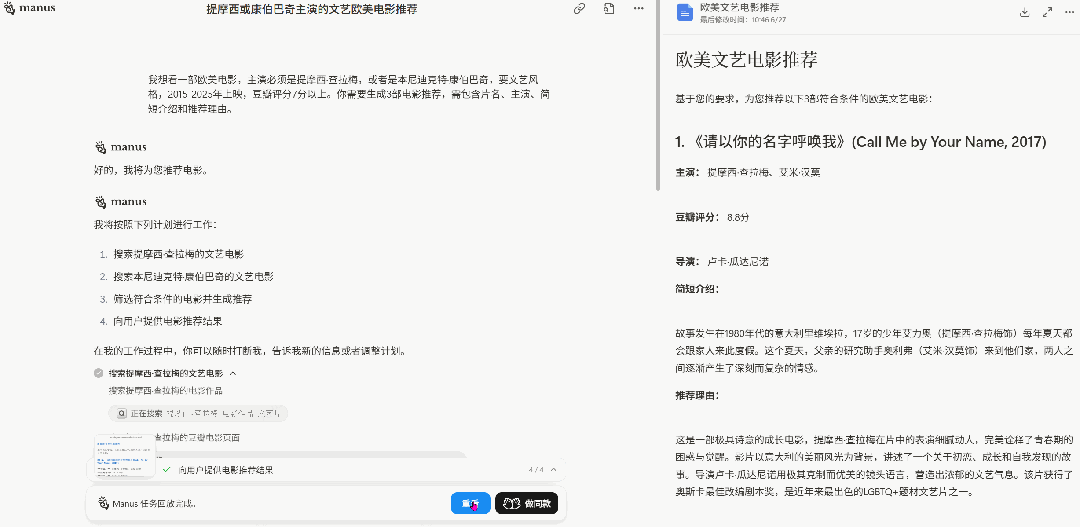
Task: Click the 搜索提摩西·查拉梅的电影作品 sub-step text
Action: tap(165, 391)
